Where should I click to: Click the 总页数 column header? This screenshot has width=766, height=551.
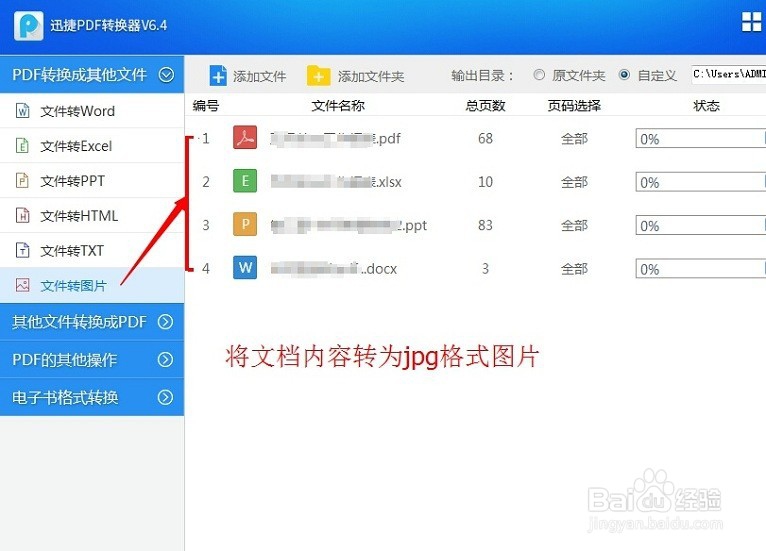pos(485,106)
